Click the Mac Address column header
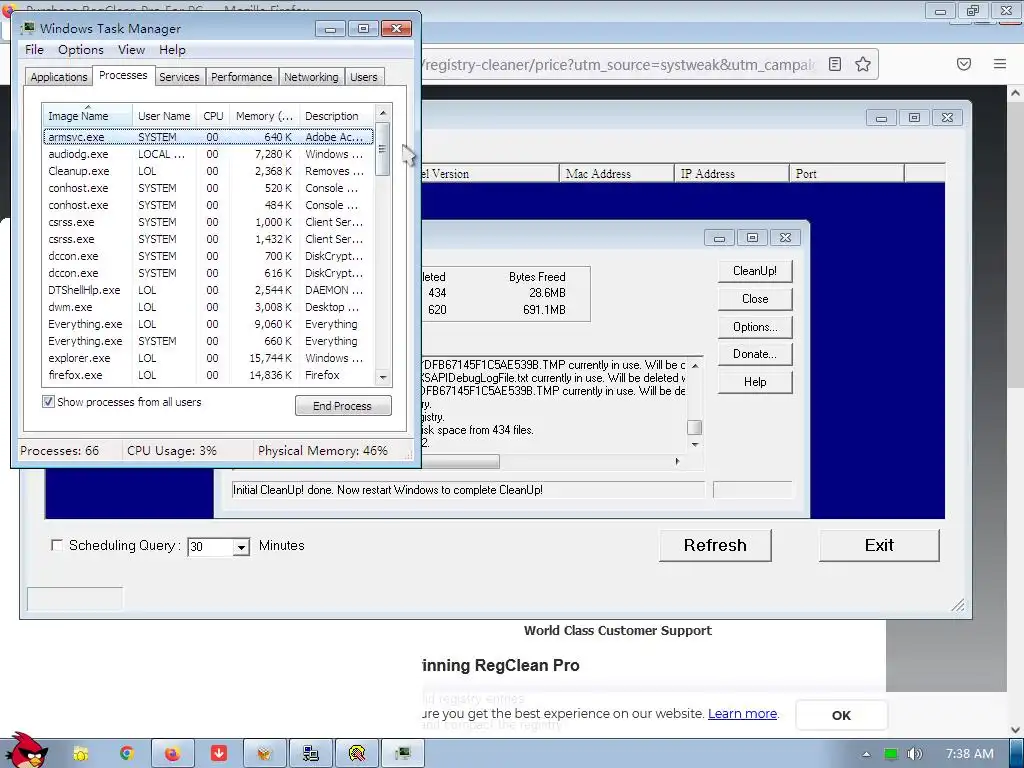 pos(616,174)
